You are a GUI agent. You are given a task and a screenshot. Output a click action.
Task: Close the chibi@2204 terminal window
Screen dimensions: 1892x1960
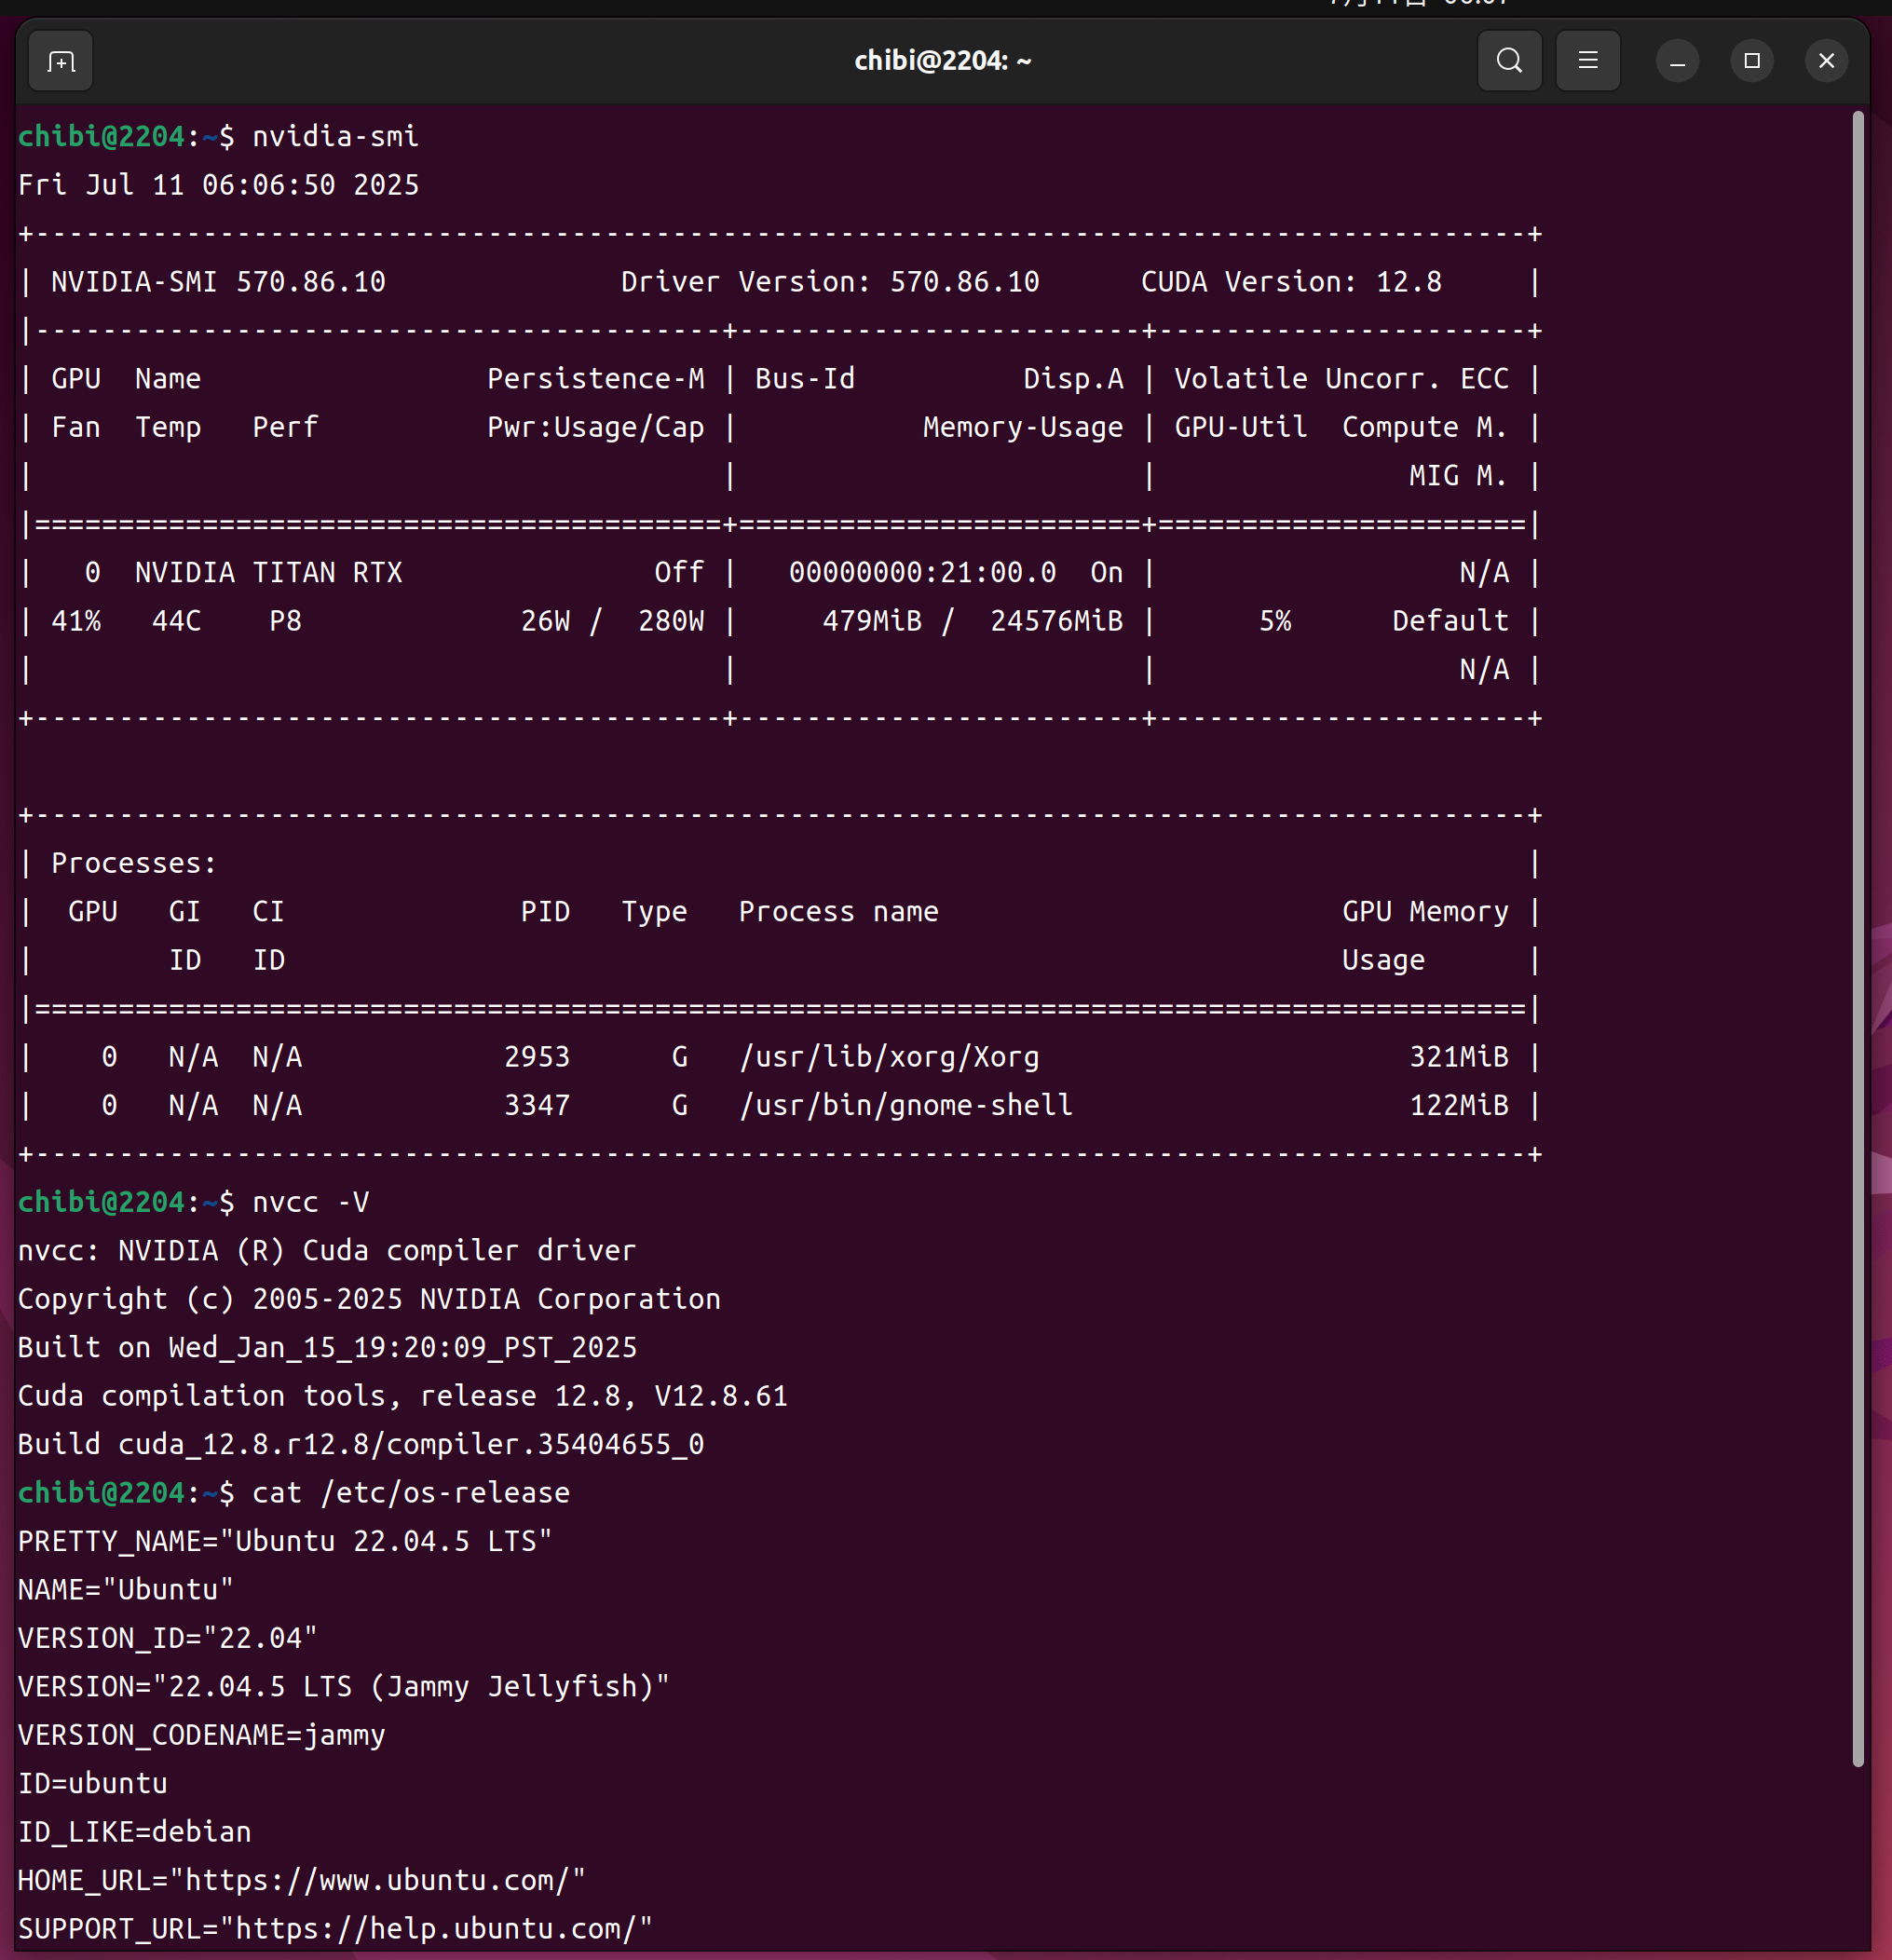[x=1825, y=61]
